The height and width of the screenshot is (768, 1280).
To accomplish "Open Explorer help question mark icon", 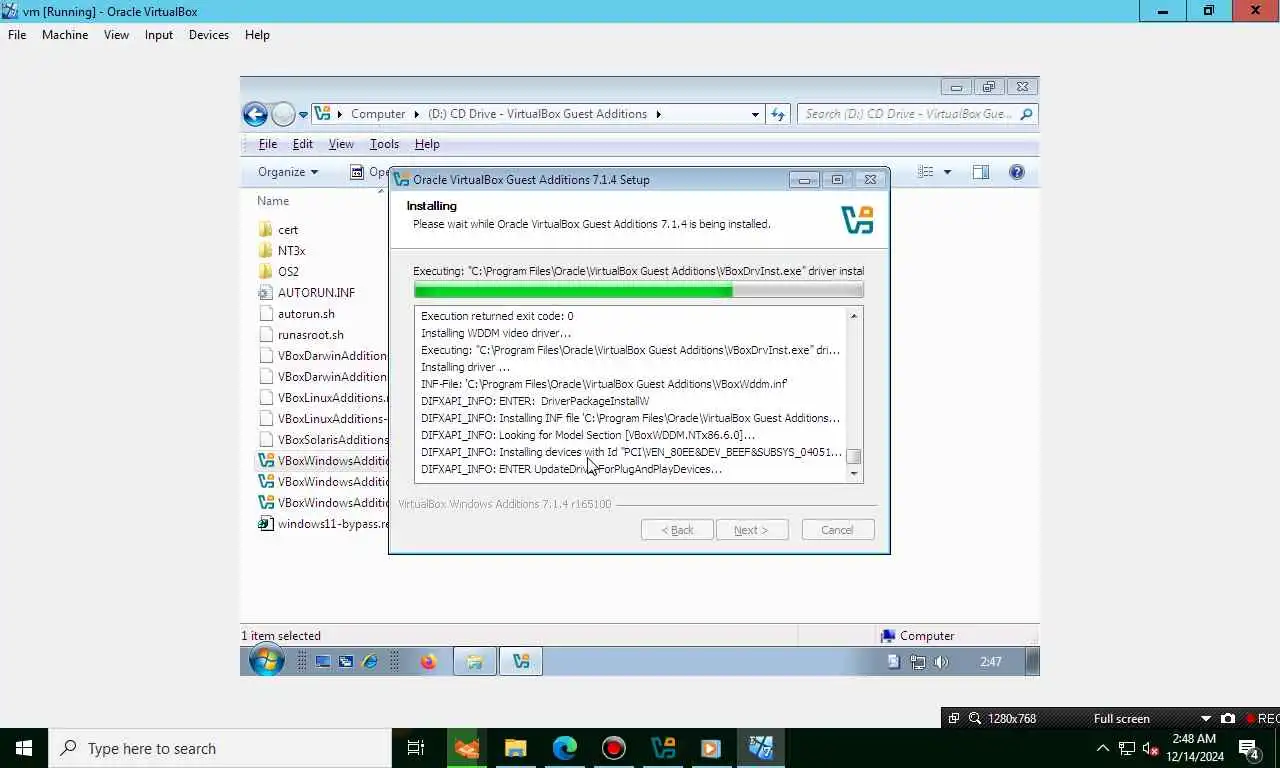I will [1017, 172].
